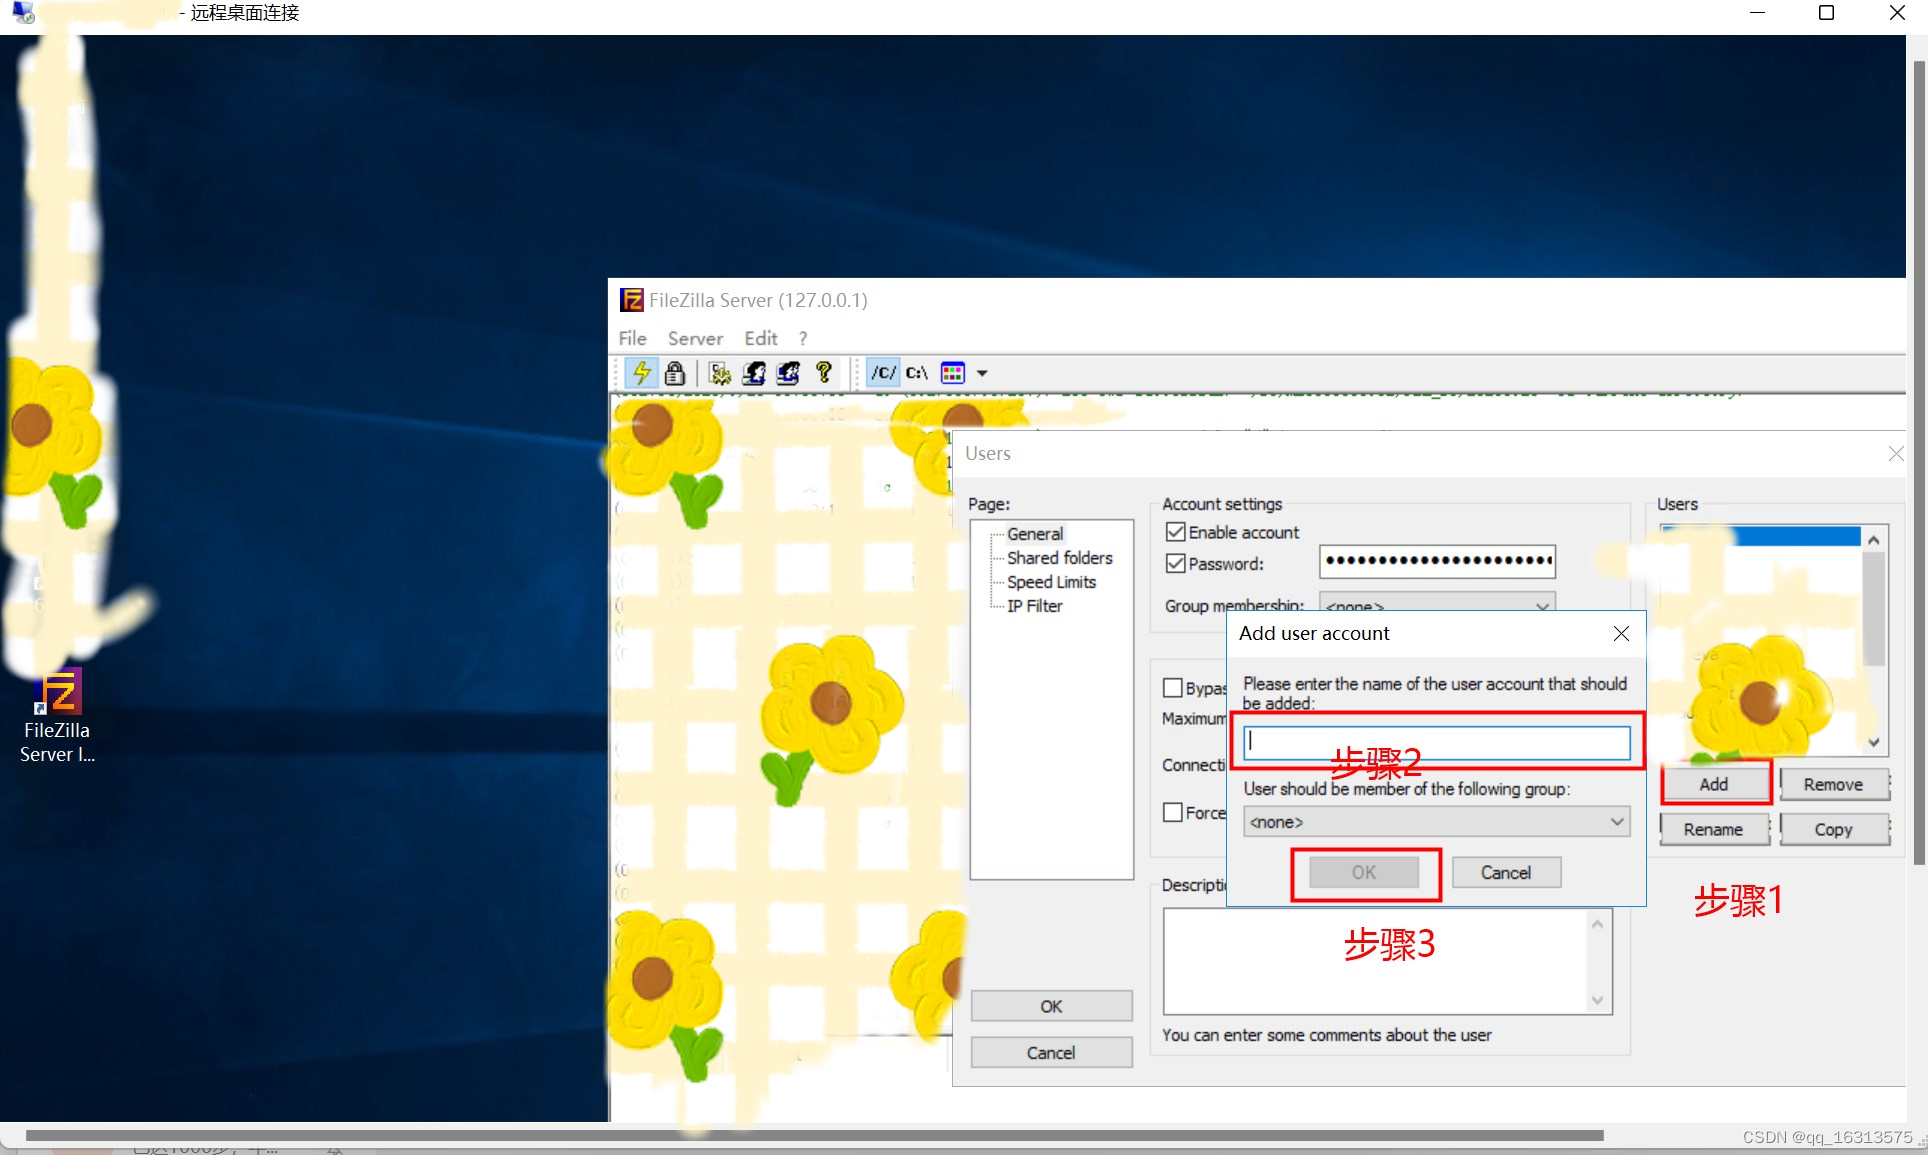Image resolution: width=1928 pixels, height=1155 pixels.
Task: Click the Add button in Users panel
Action: [x=1712, y=782]
